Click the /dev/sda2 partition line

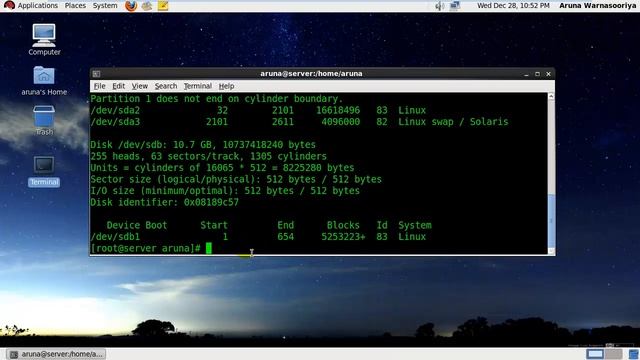[x=258, y=110]
